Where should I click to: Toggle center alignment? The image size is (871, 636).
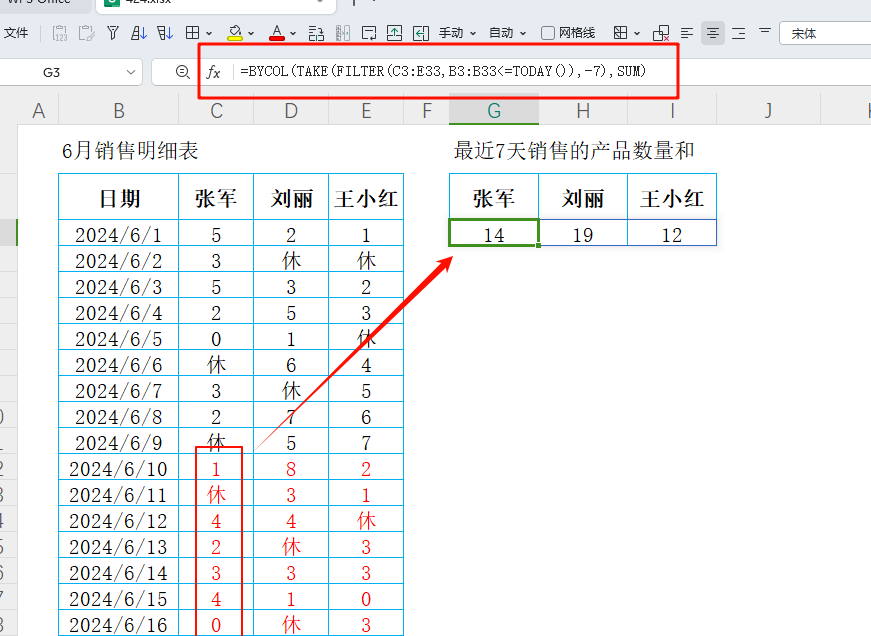713,33
